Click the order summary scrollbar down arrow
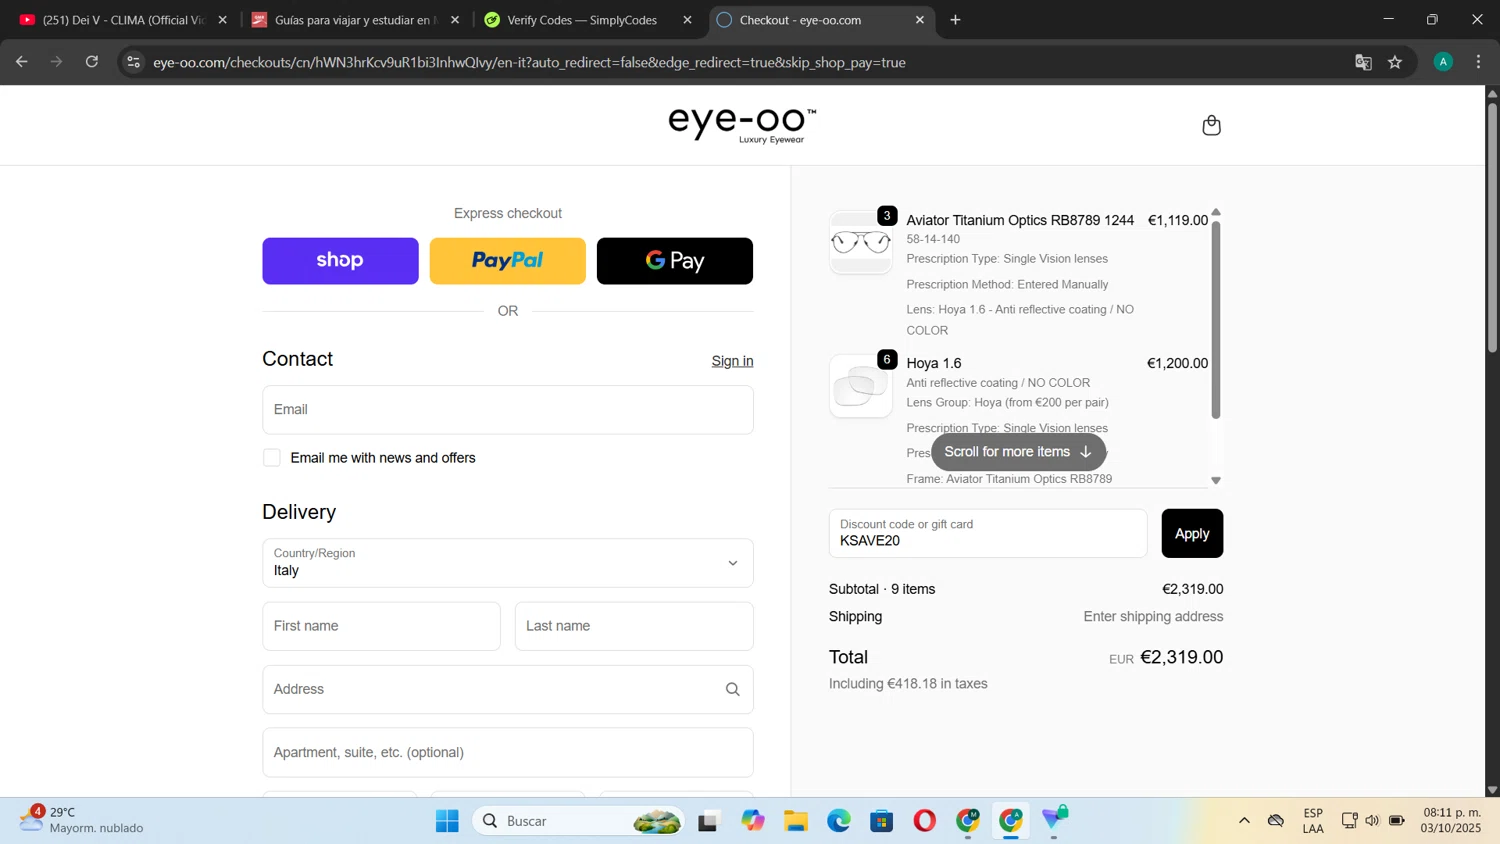The width and height of the screenshot is (1500, 844). [1216, 481]
